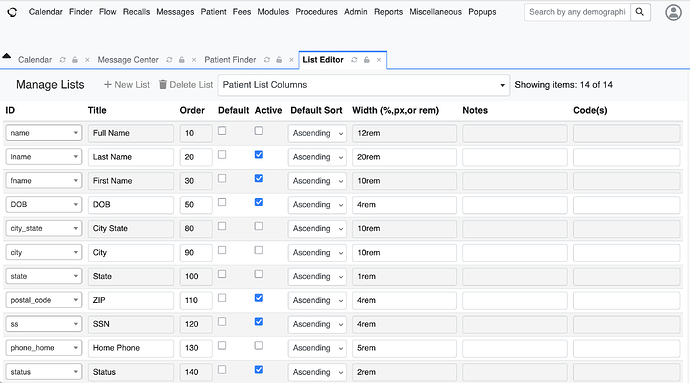Open the Procedures menu
Viewport: 690px width, 383px height.
pyautogui.click(x=316, y=12)
